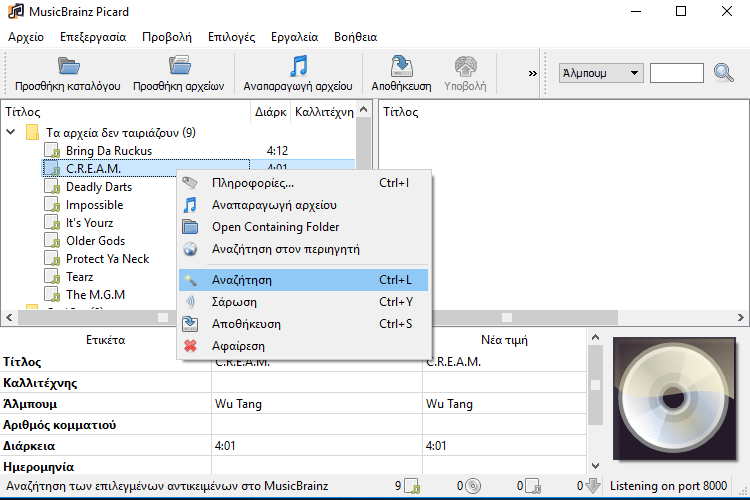The image size is (750, 500).
Task: Click the status bar pending downloads arrow icon
Action: [593, 486]
